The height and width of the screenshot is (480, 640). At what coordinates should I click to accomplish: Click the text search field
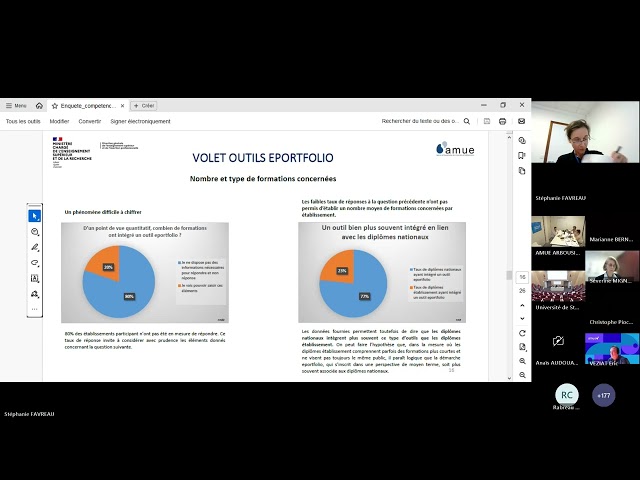point(420,121)
